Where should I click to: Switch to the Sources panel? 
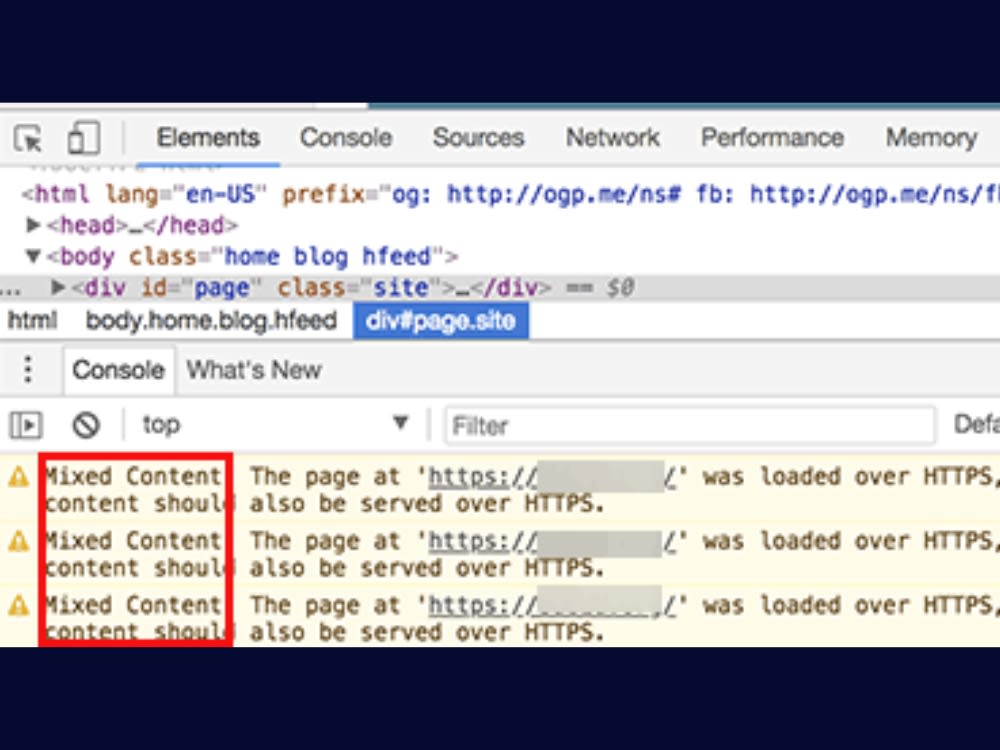(478, 138)
